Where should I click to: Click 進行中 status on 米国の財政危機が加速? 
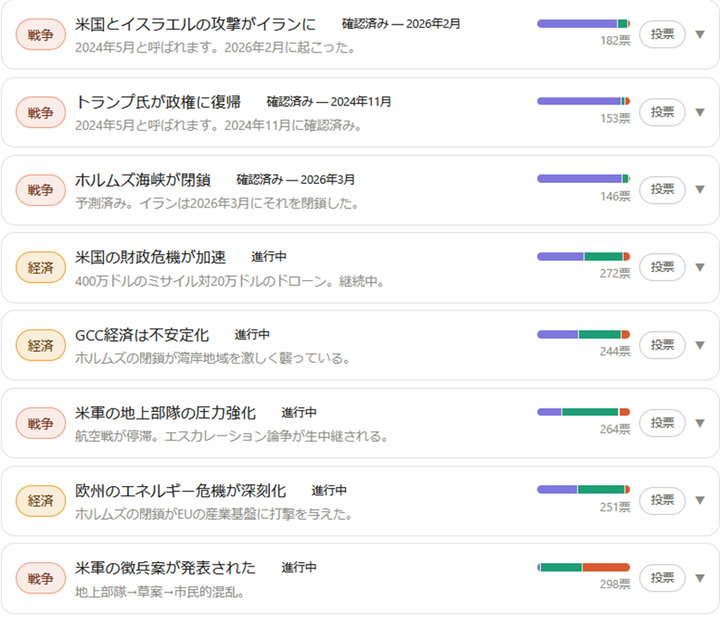269,257
